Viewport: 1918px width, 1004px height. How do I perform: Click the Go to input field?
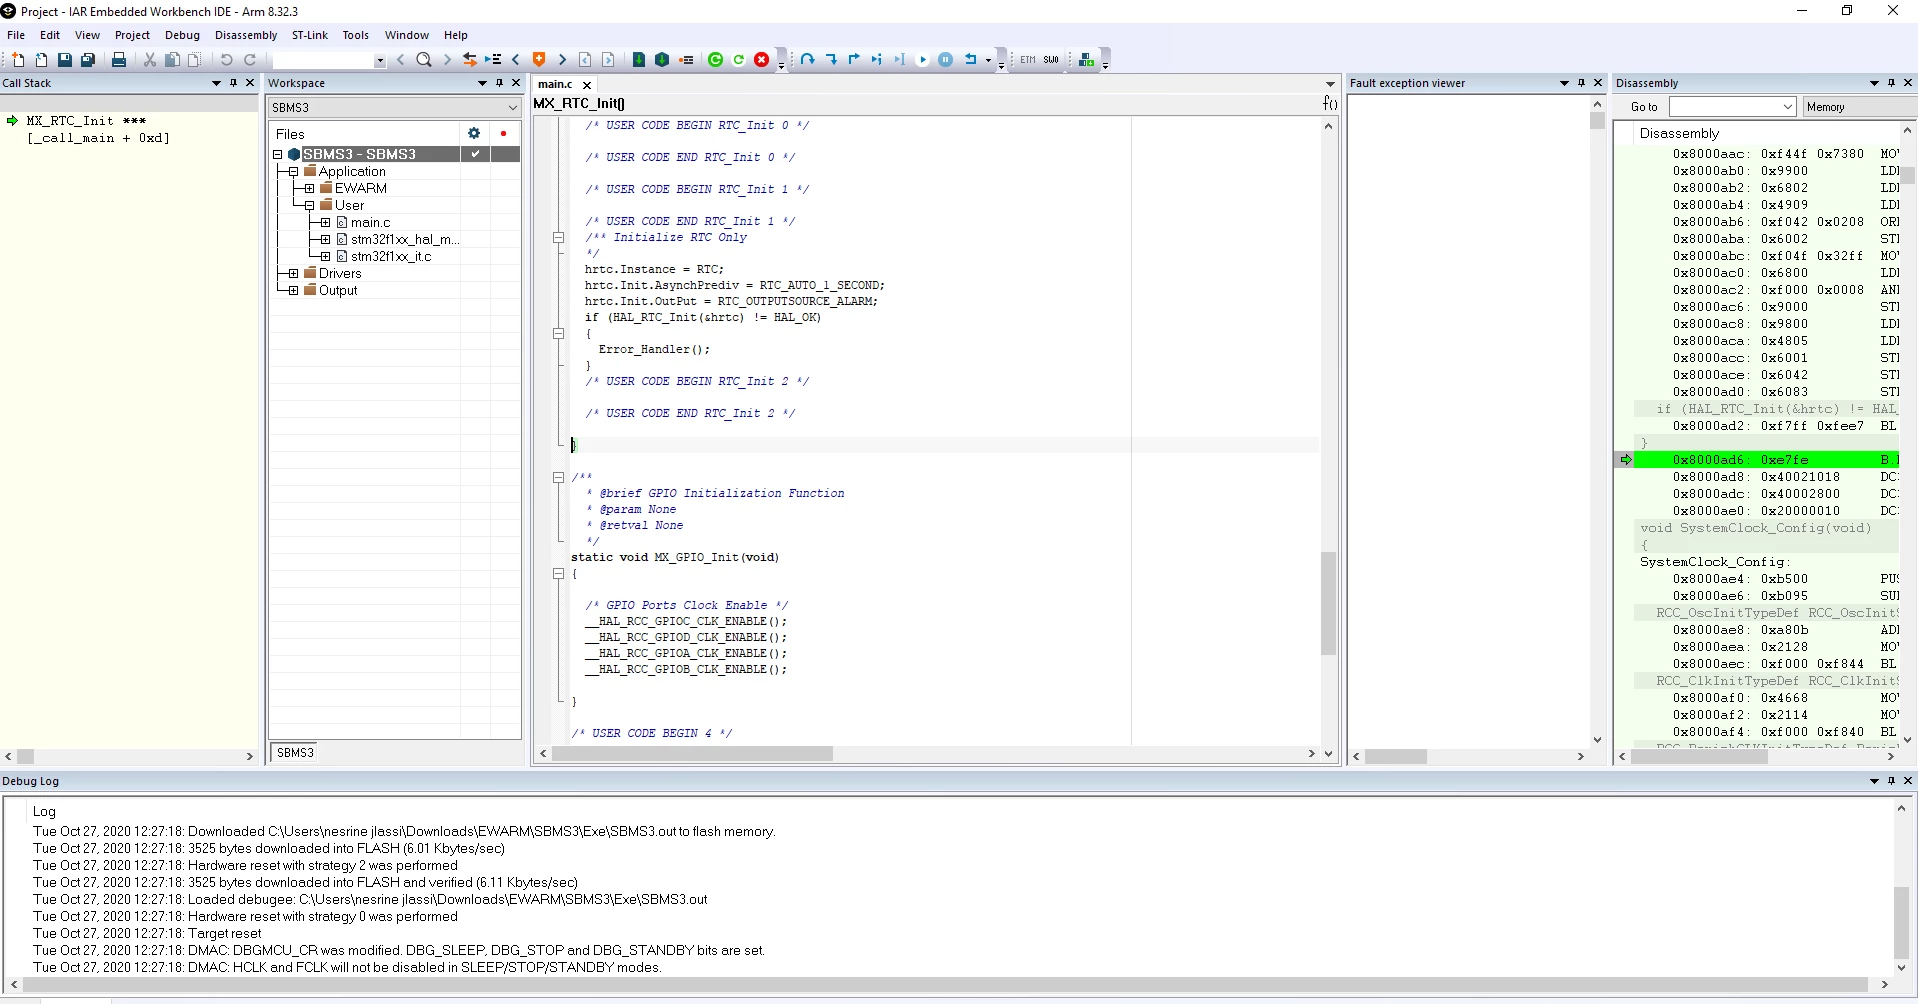coord(1732,107)
